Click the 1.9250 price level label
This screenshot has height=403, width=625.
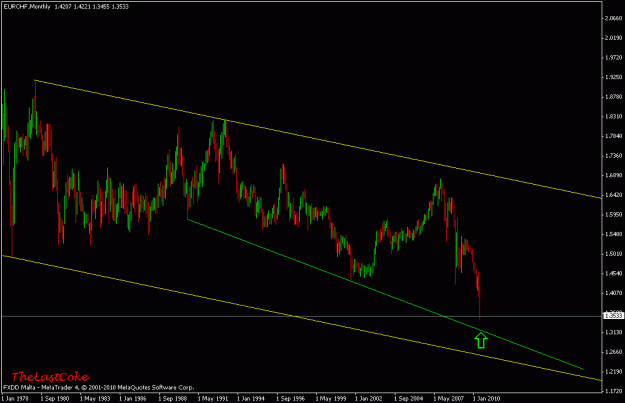pyautogui.click(x=613, y=77)
